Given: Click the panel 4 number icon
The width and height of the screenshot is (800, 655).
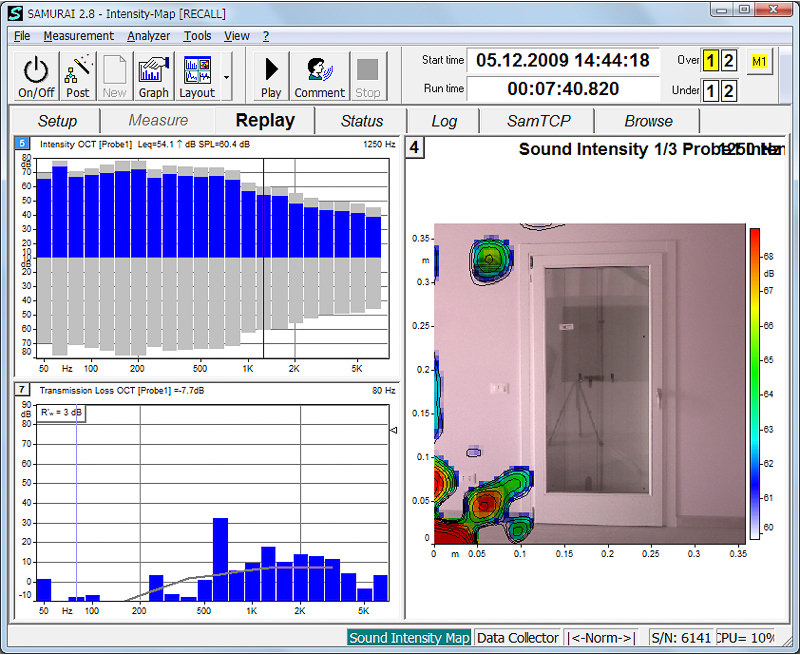Looking at the screenshot, I should click(415, 148).
